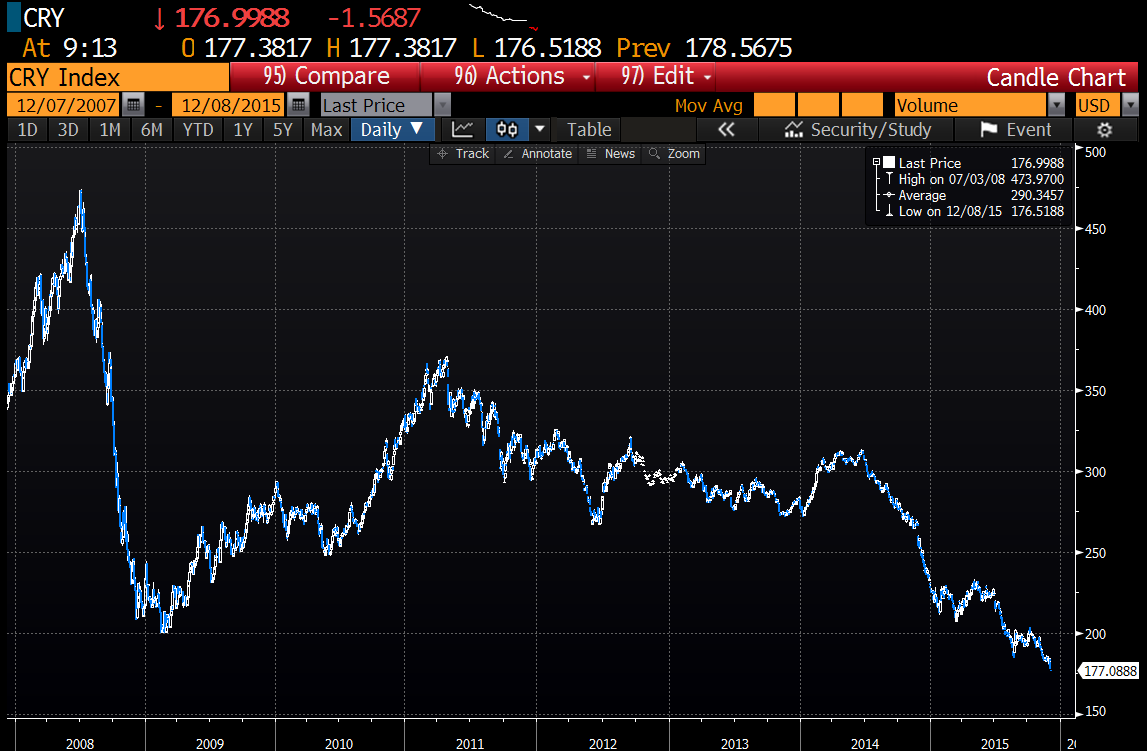
Task: Switch to line chart view icon
Action: coord(462,129)
